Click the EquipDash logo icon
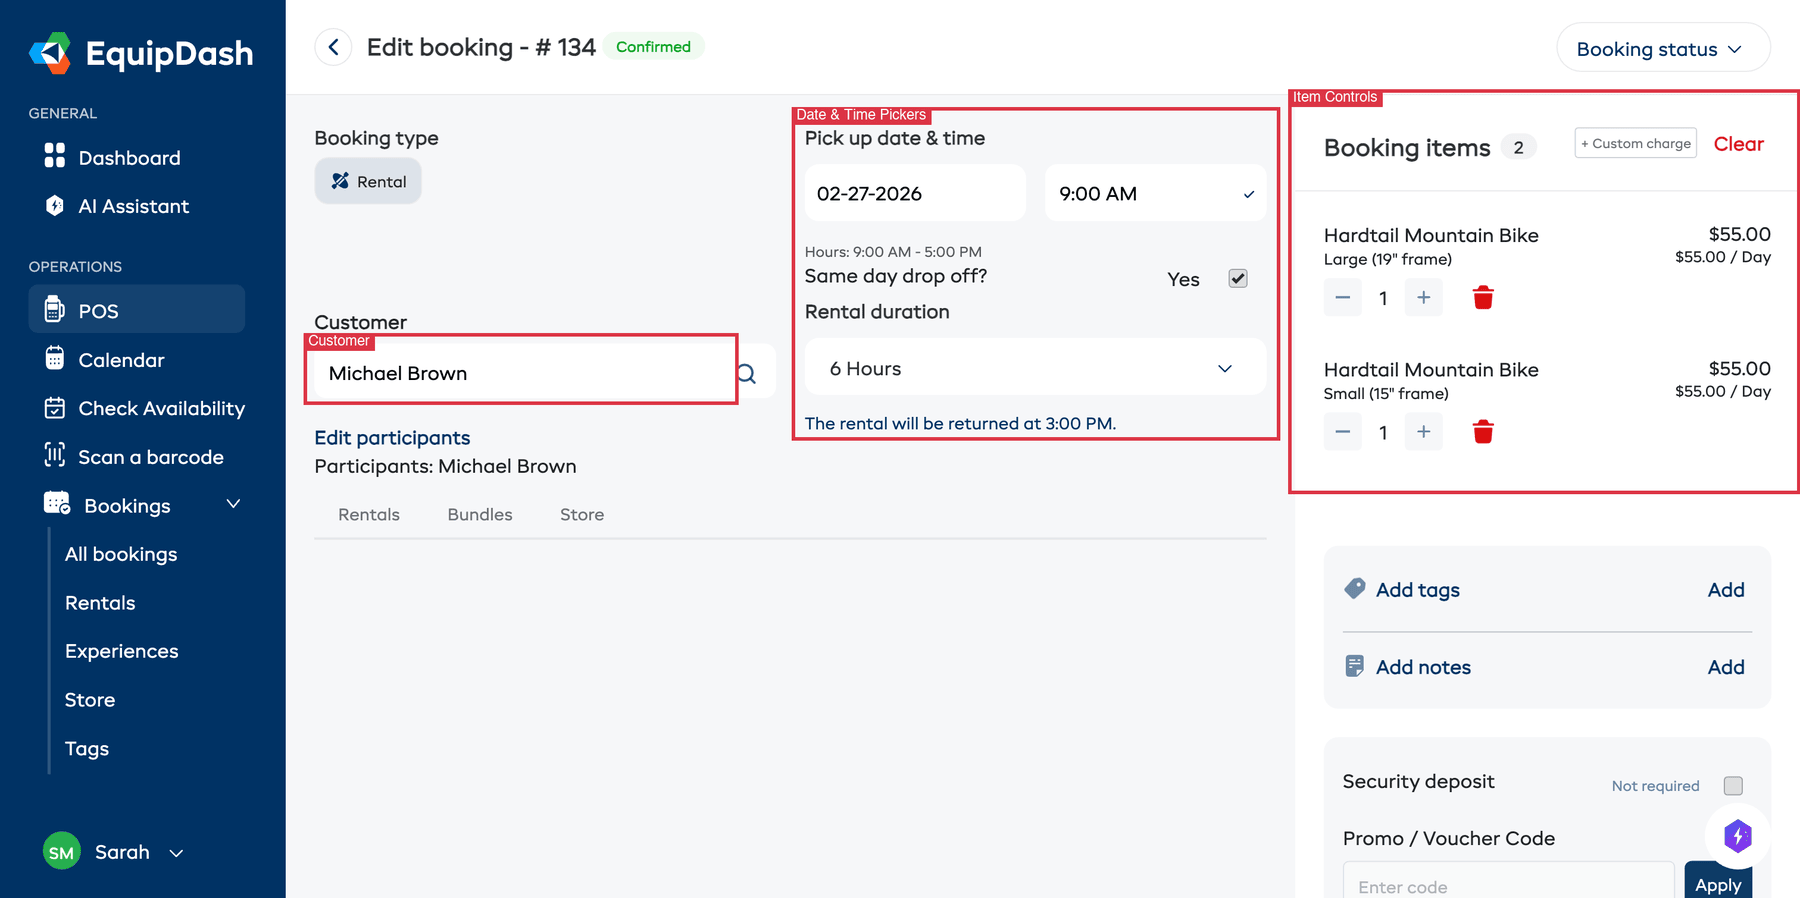 click(50, 53)
